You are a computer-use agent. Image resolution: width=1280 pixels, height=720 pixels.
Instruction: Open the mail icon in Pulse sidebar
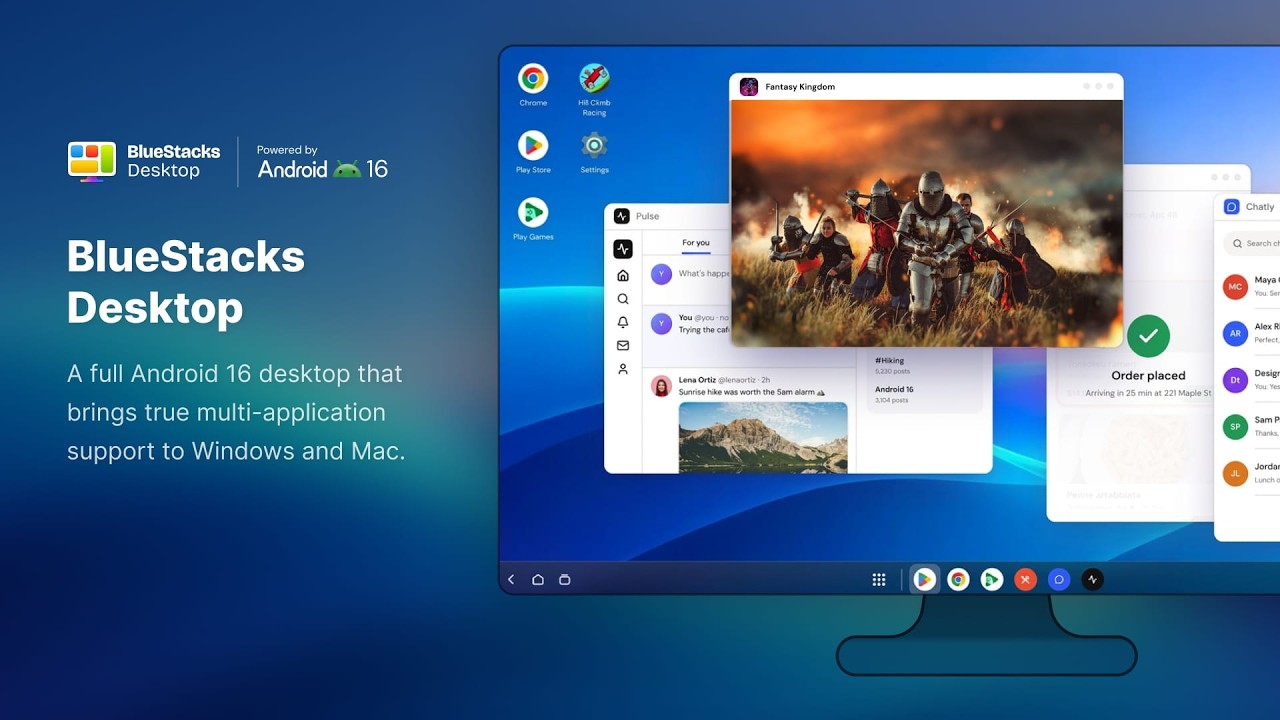pos(623,346)
